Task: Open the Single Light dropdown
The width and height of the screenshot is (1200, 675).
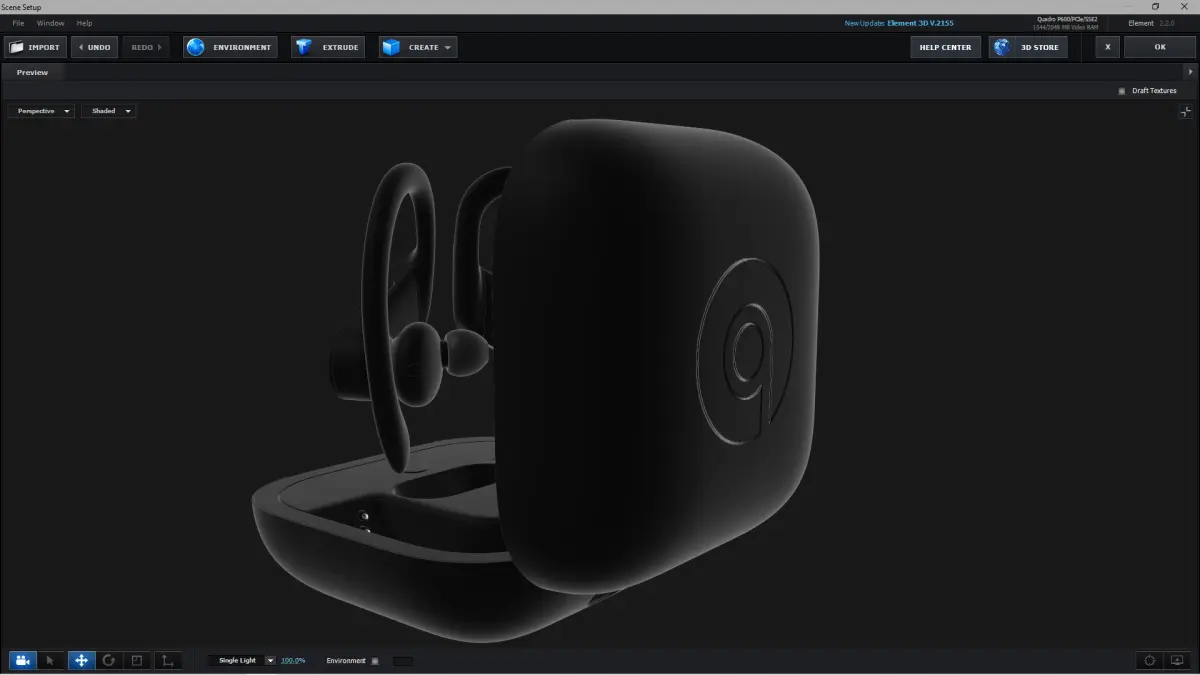Action: [241, 661]
